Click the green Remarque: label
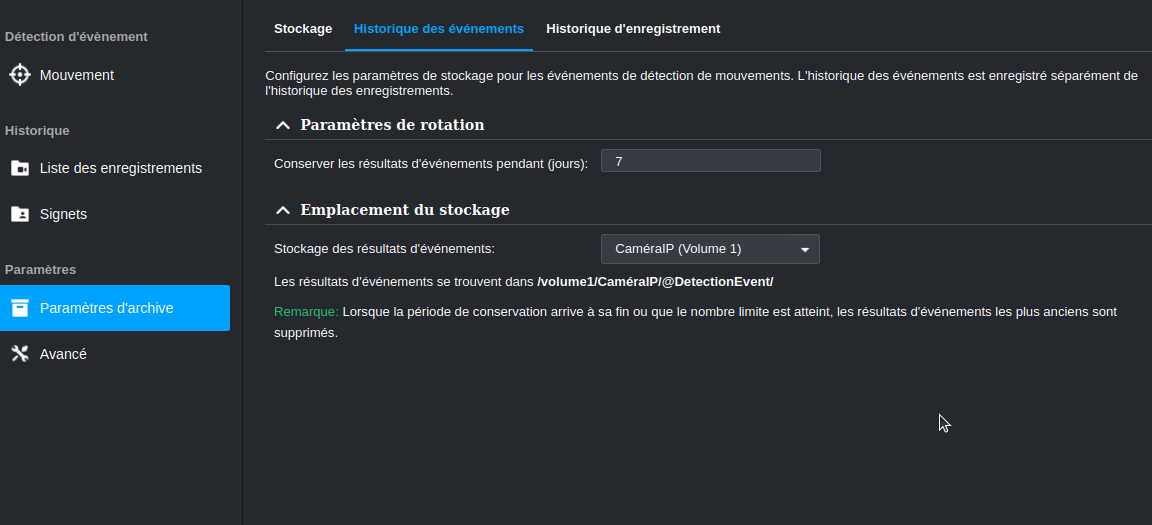Image resolution: width=1152 pixels, height=525 pixels. [306, 311]
